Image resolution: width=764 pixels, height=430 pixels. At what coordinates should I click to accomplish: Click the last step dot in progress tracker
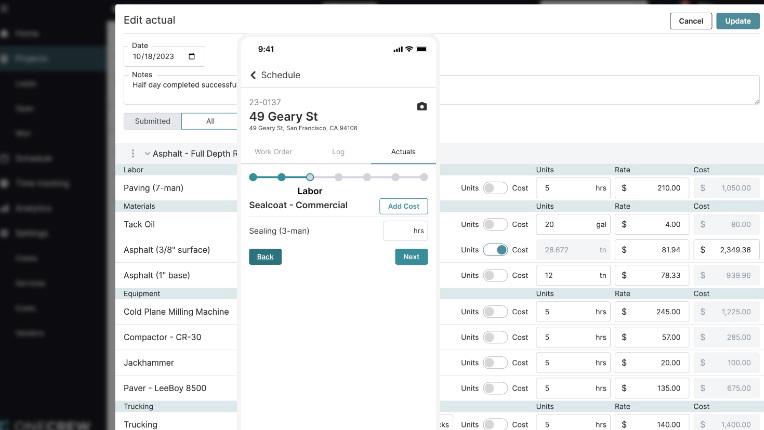[424, 177]
